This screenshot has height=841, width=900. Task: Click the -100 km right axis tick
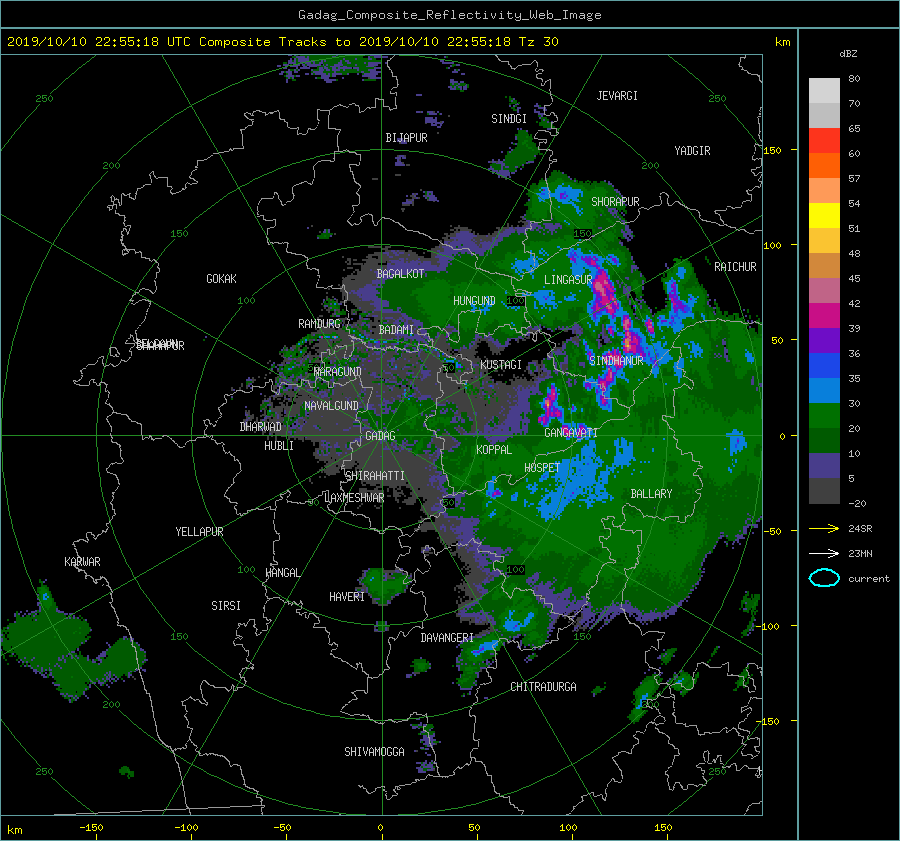(x=770, y=626)
